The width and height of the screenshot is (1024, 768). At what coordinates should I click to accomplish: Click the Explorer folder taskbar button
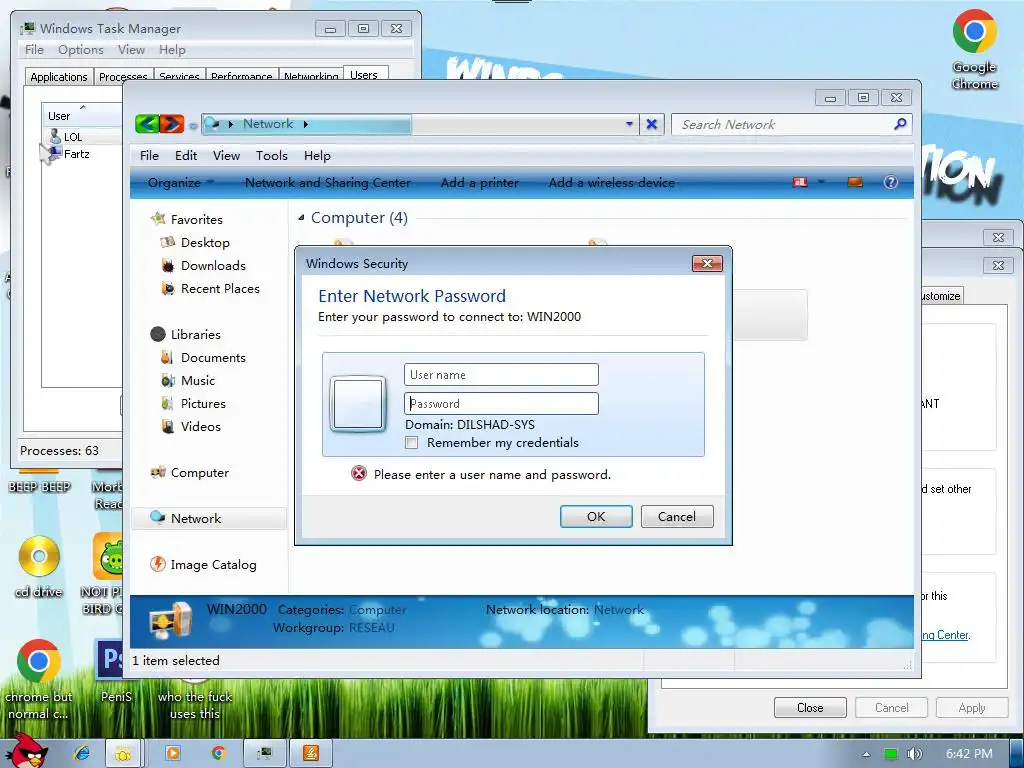point(123,753)
